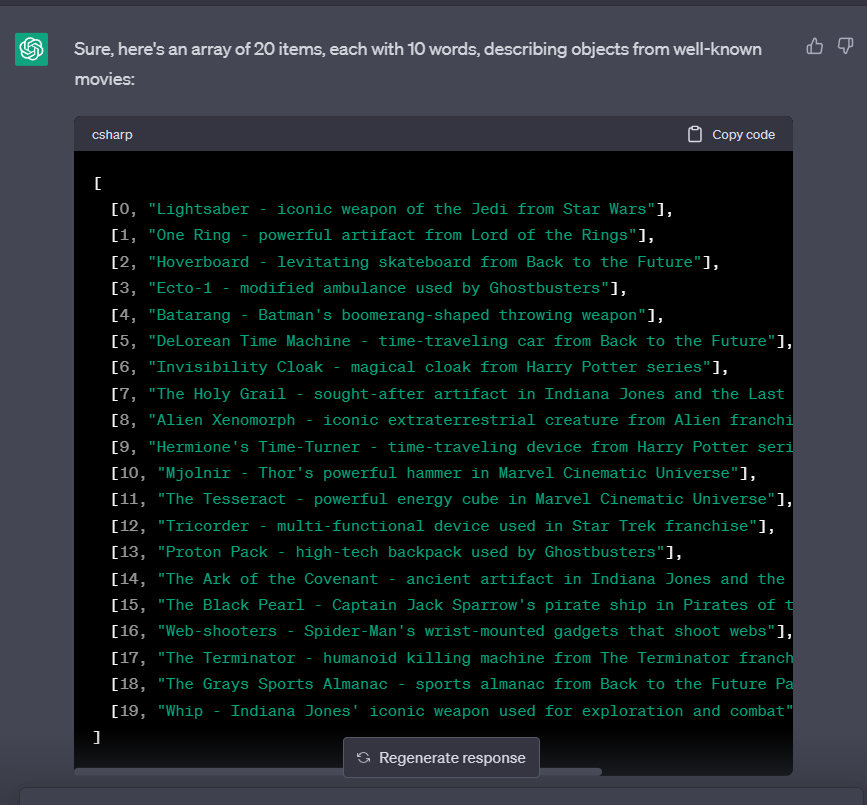The image size is (867, 805).
Task: Click the Regenerate response button
Action: 441,758
